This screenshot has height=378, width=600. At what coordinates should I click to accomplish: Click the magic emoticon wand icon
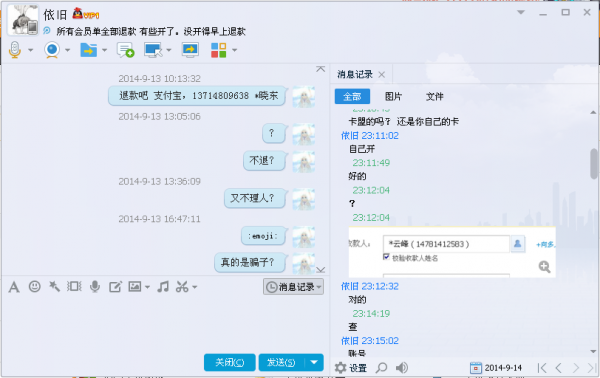pyautogui.click(x=54, y=286)
